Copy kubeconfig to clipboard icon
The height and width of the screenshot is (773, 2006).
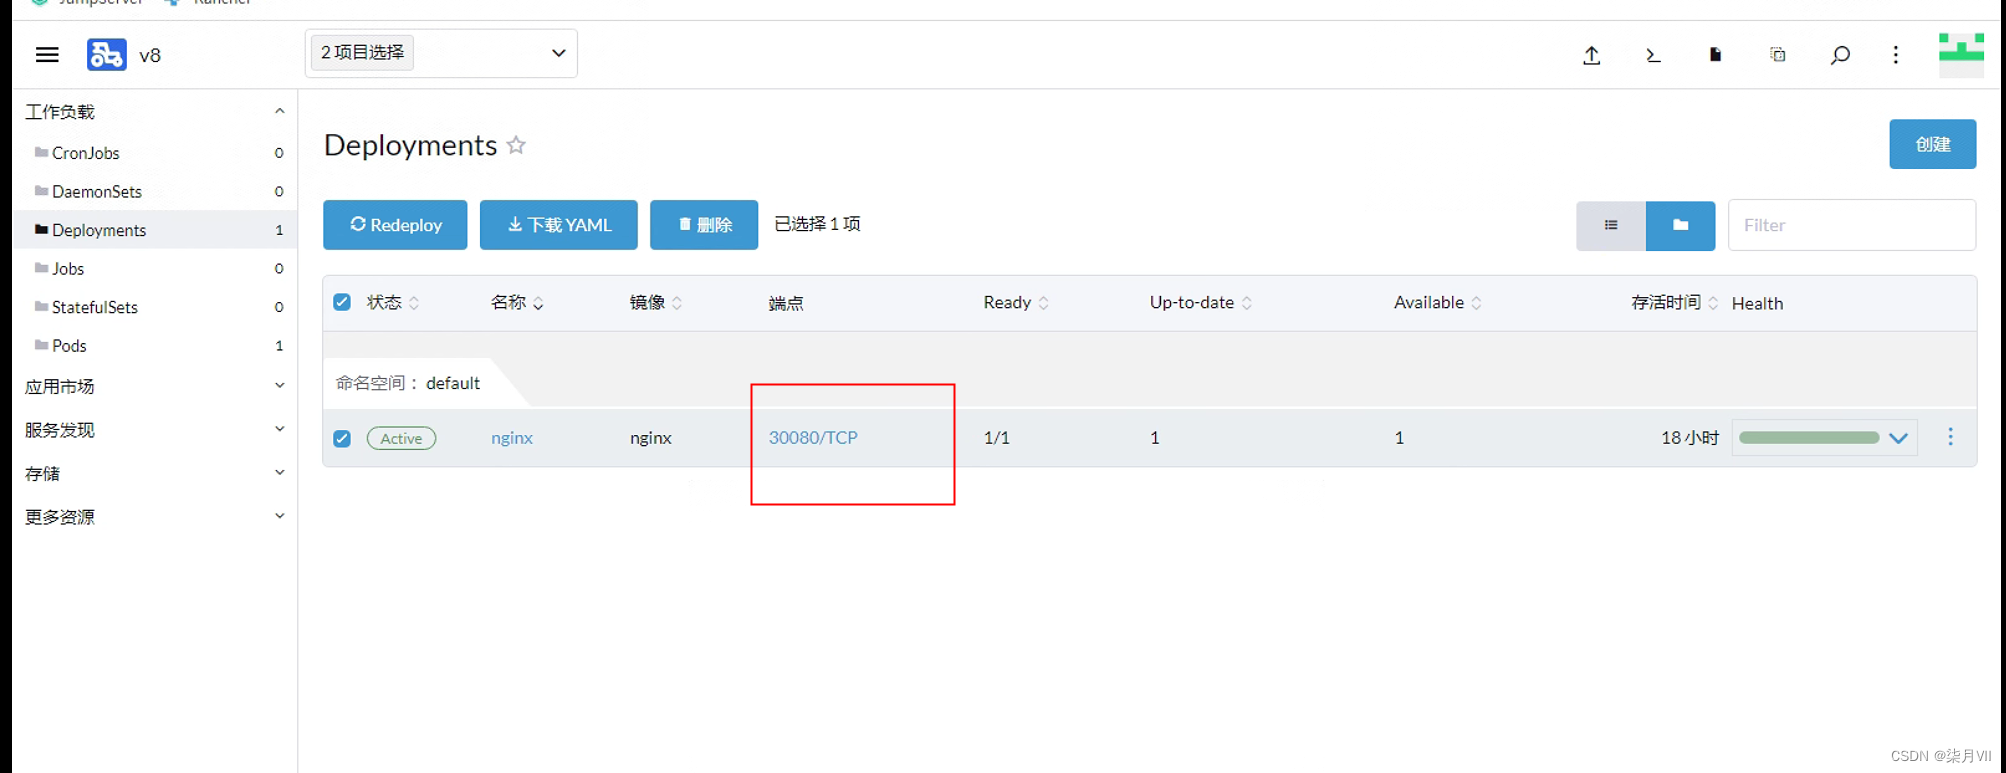pyautogui.click(x=1777, y=55)
